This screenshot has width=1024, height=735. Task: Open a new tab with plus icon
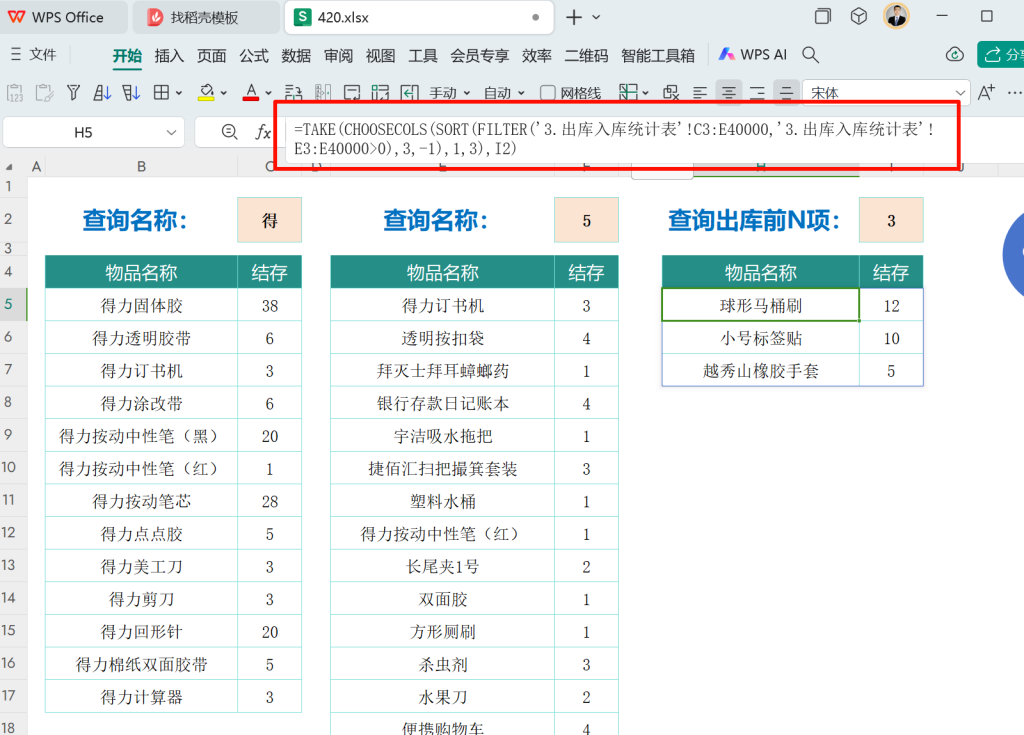coord(574,17)
